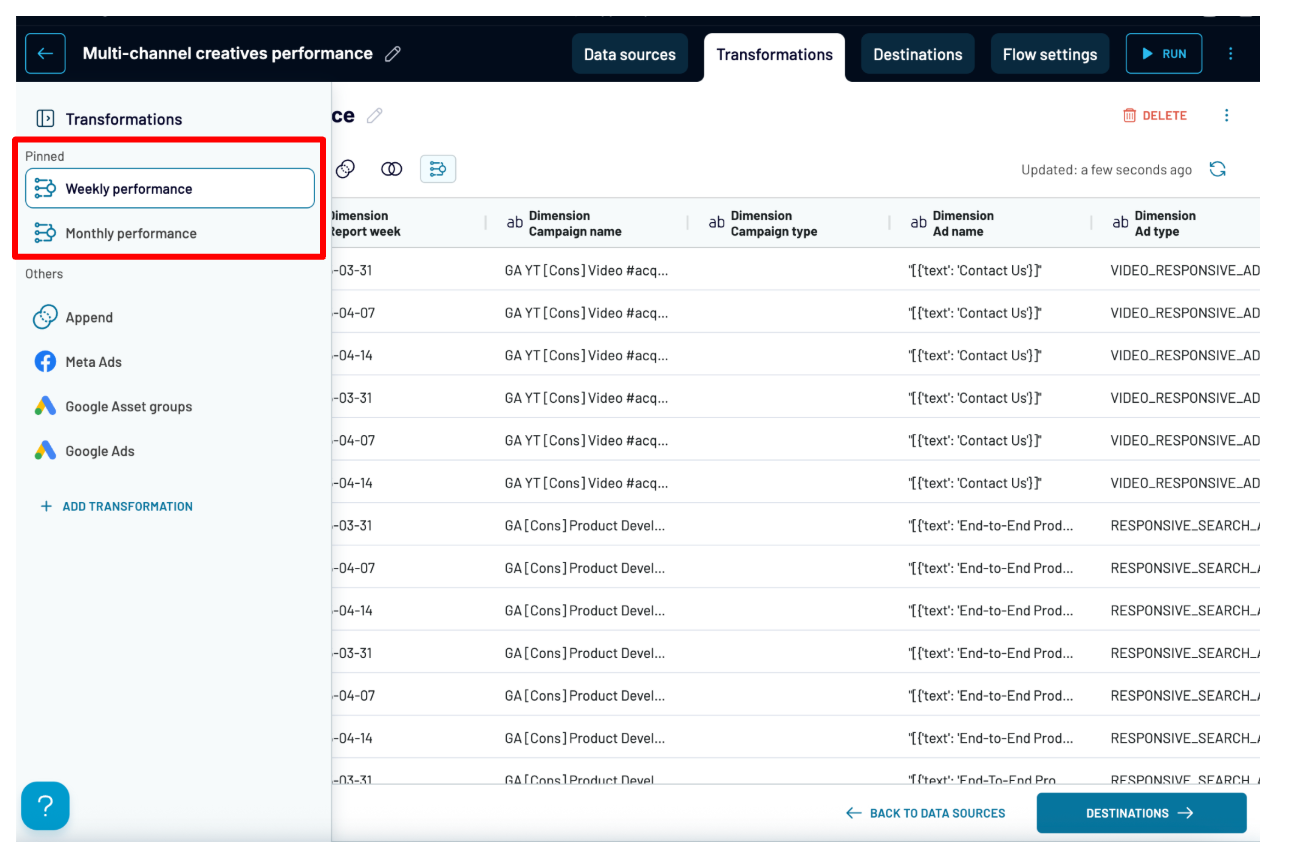Delete the current transformation

coord(1155,116)
